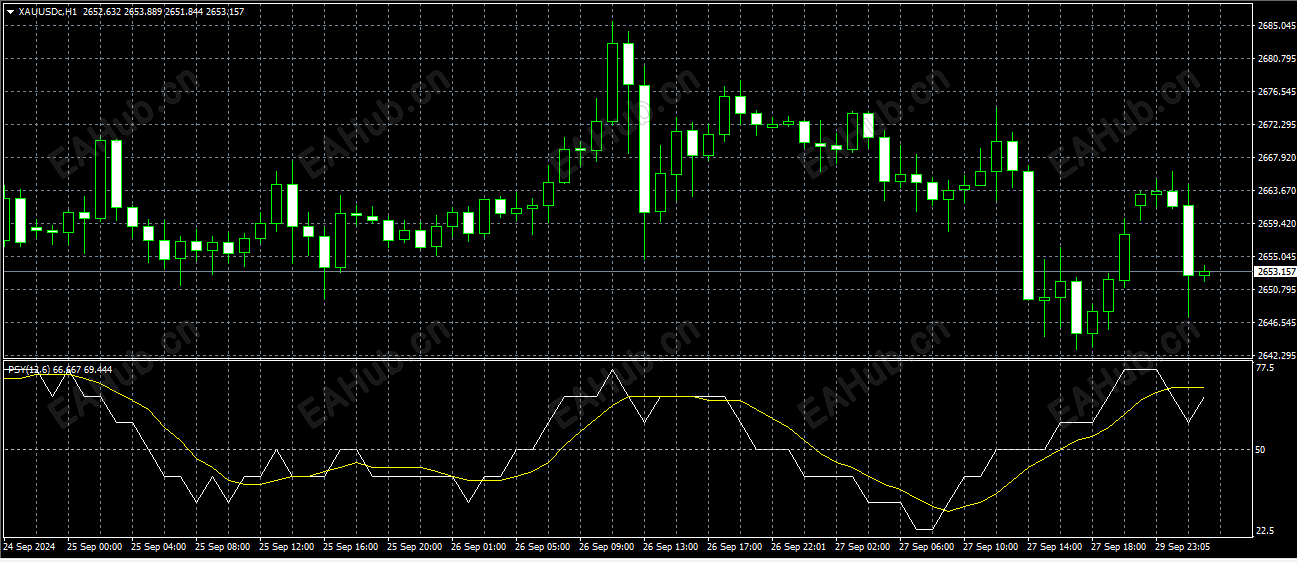Click the current price tag 2653.157

[x=1275, y=271]
